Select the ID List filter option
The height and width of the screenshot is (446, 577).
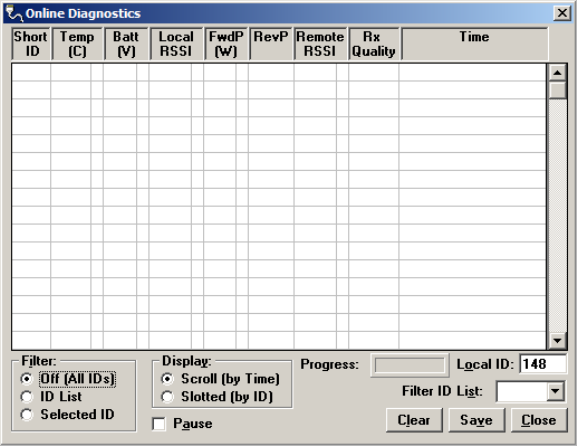click(27, 397)
